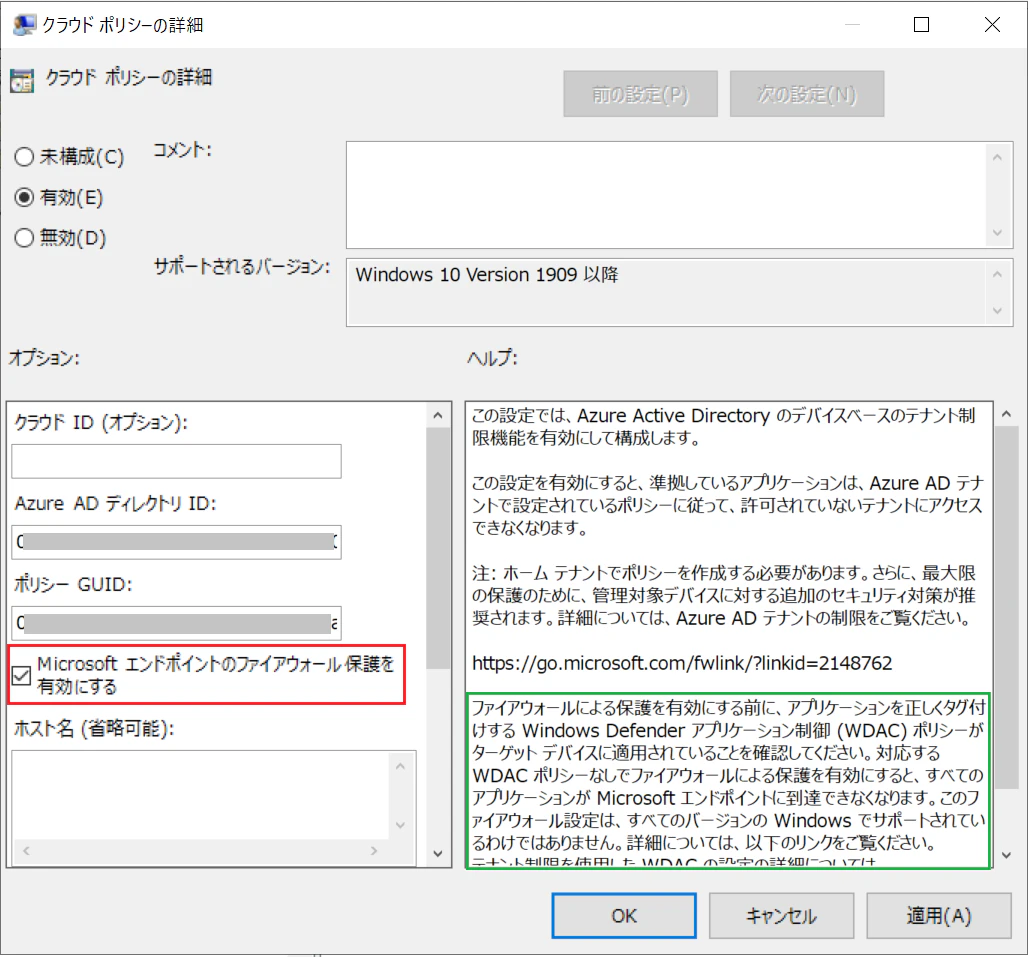This screenshot has height=957, width=1028.
Task: Click the options pane scroll up arrow
Action: [x=438, y=416]
